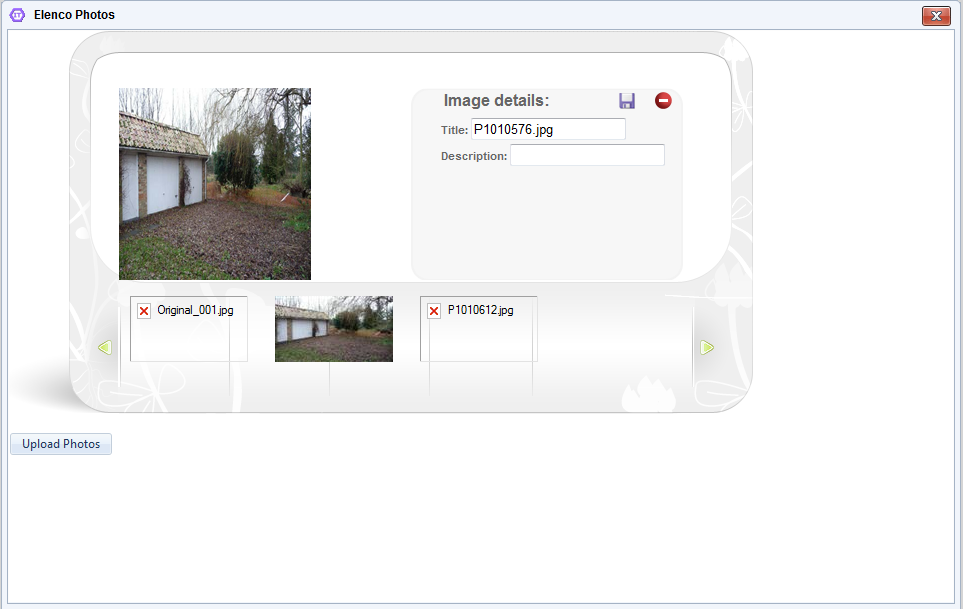Delete the photo using the red minus icon
963x609 pixels.
[663, 101]
